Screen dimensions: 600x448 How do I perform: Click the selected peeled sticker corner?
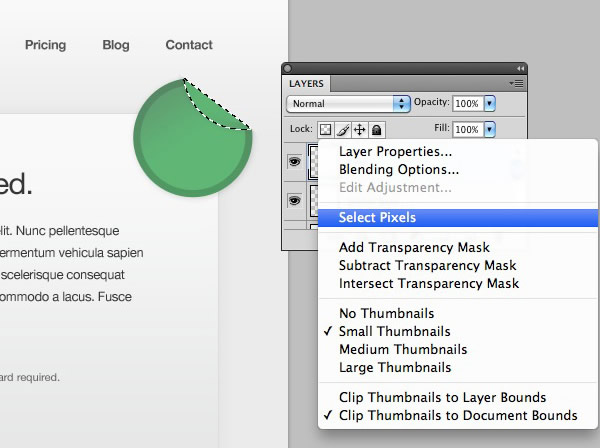point(217,109)
